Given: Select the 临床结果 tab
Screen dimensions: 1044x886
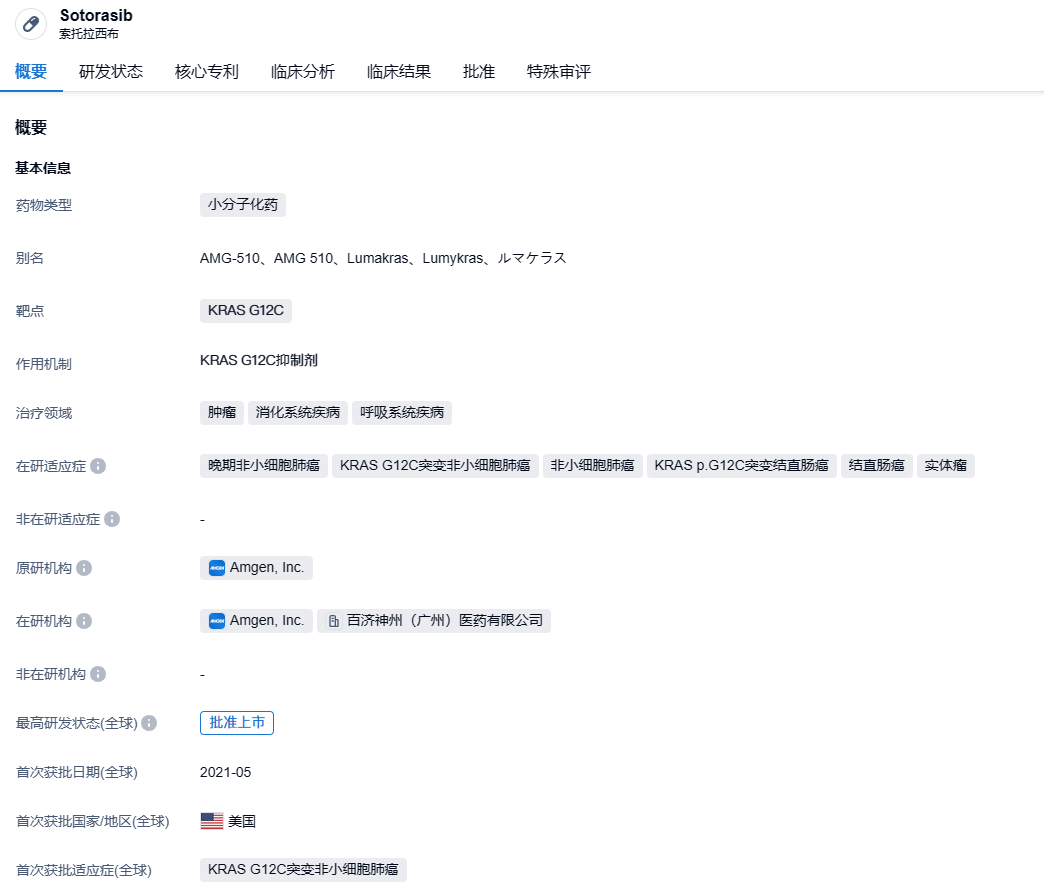Looking at the screenshot, I should 399,72.
